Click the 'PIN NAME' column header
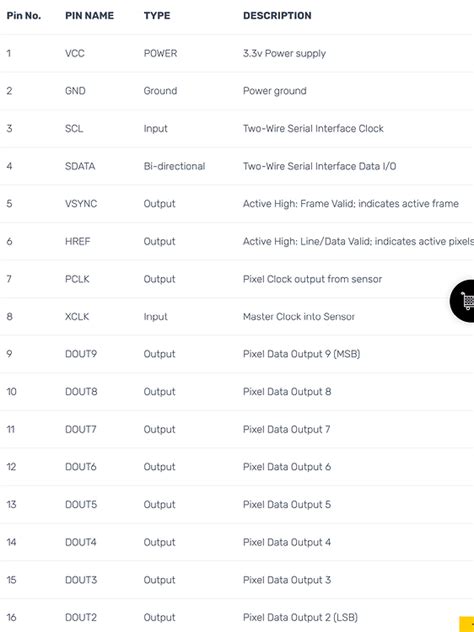Viewport: 474px width, 632px height. pos(89,16)
